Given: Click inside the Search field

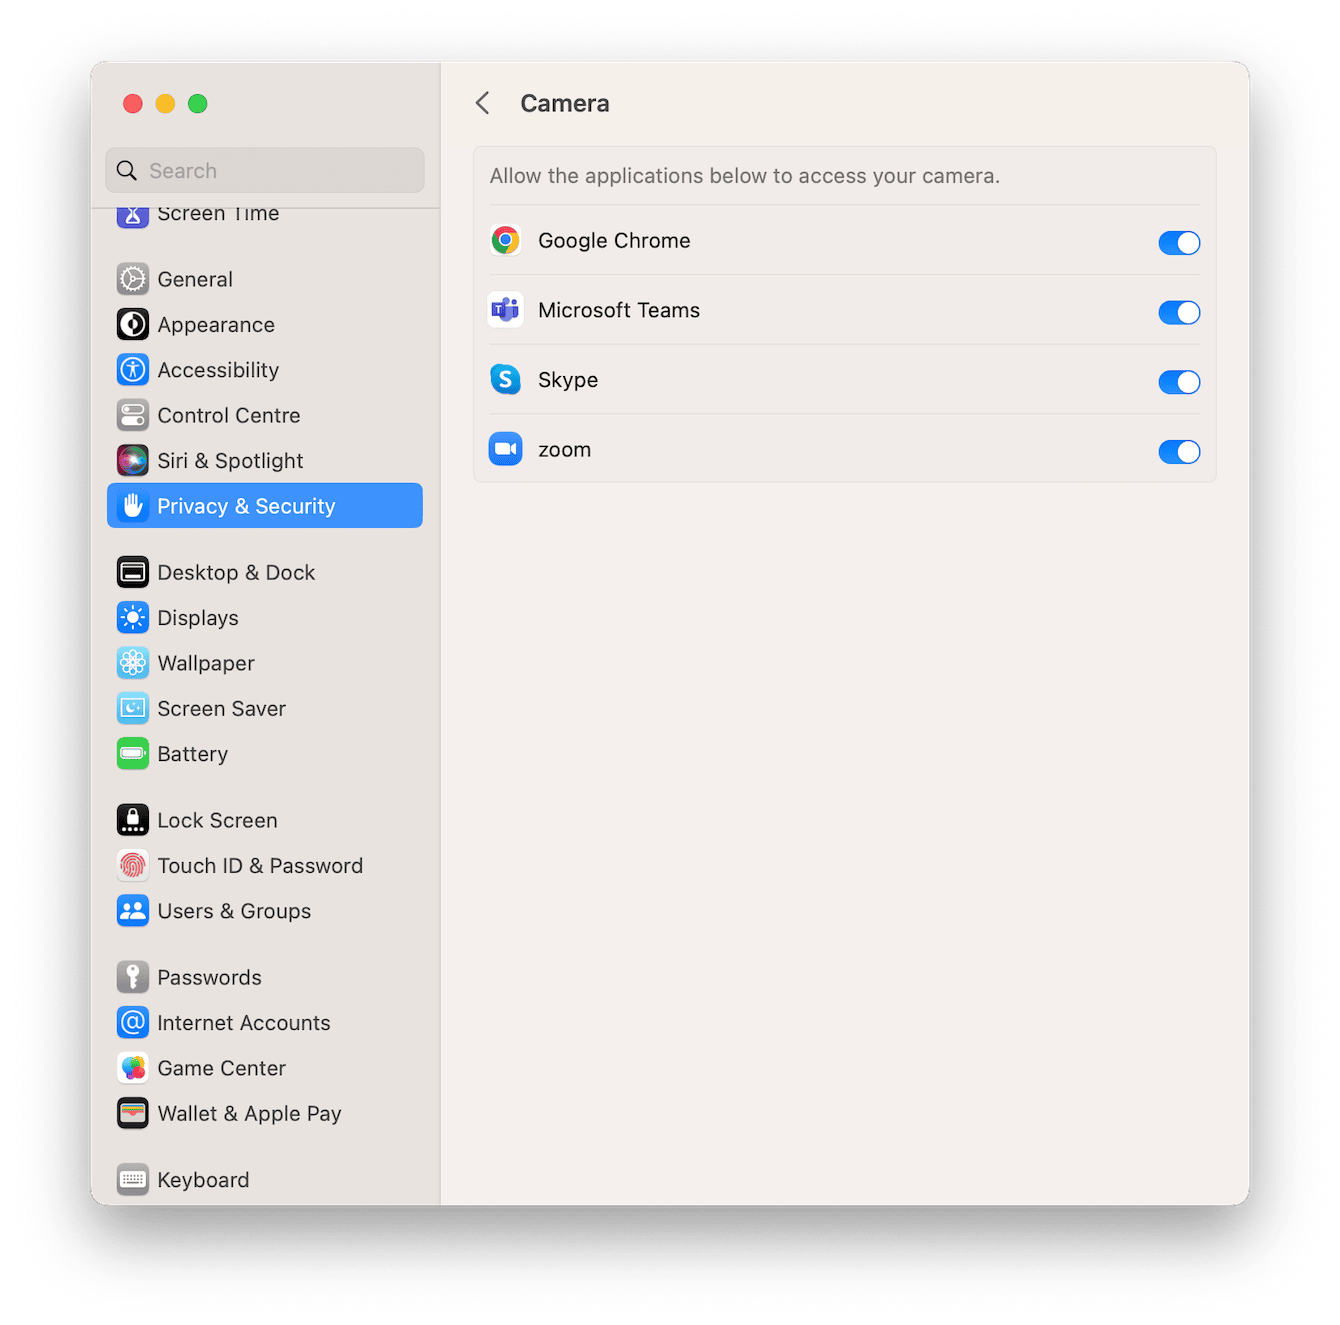Looking at the screenshot, I should coord(264,170).
